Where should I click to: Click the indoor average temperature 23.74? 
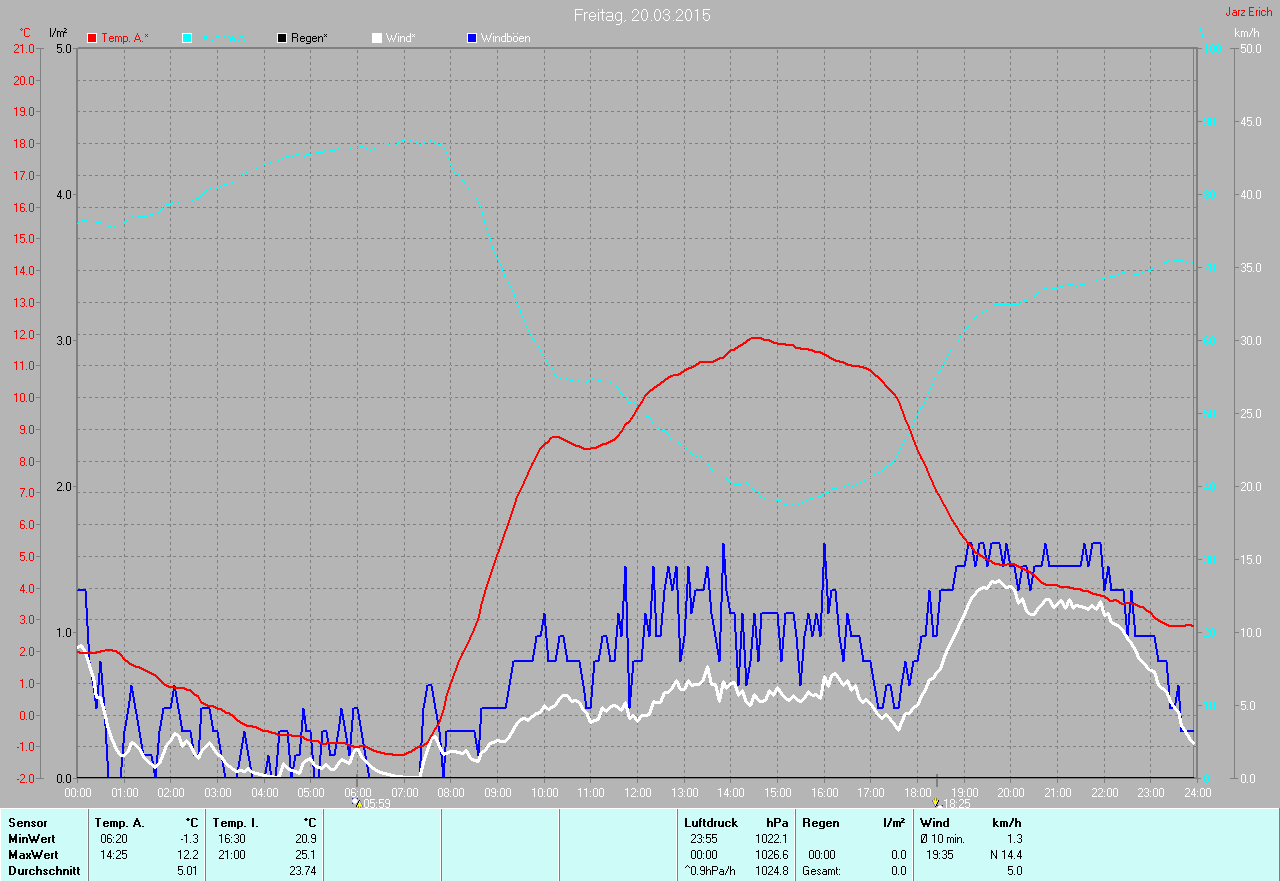click(303, 871)
